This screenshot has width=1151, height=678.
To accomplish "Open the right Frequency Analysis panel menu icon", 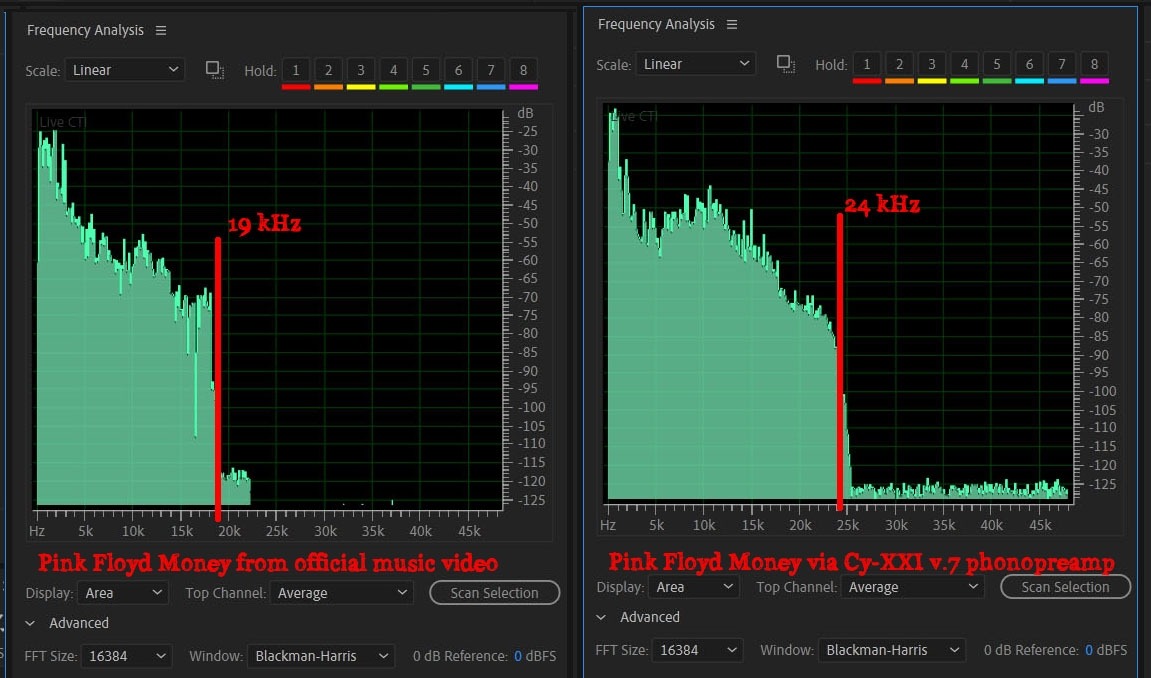I will 732,24.
